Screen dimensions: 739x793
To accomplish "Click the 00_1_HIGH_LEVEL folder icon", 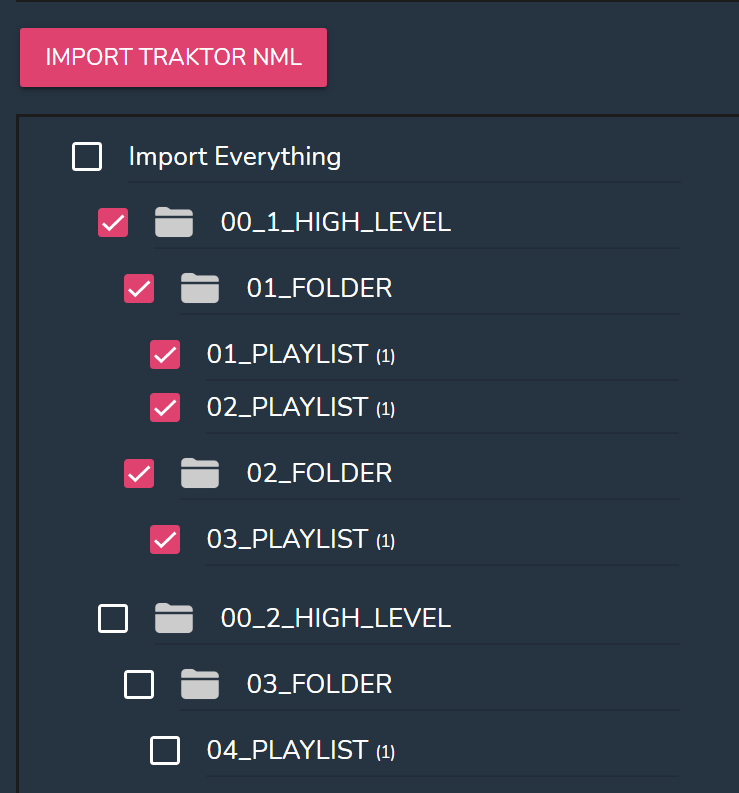I will pos(174,222).
